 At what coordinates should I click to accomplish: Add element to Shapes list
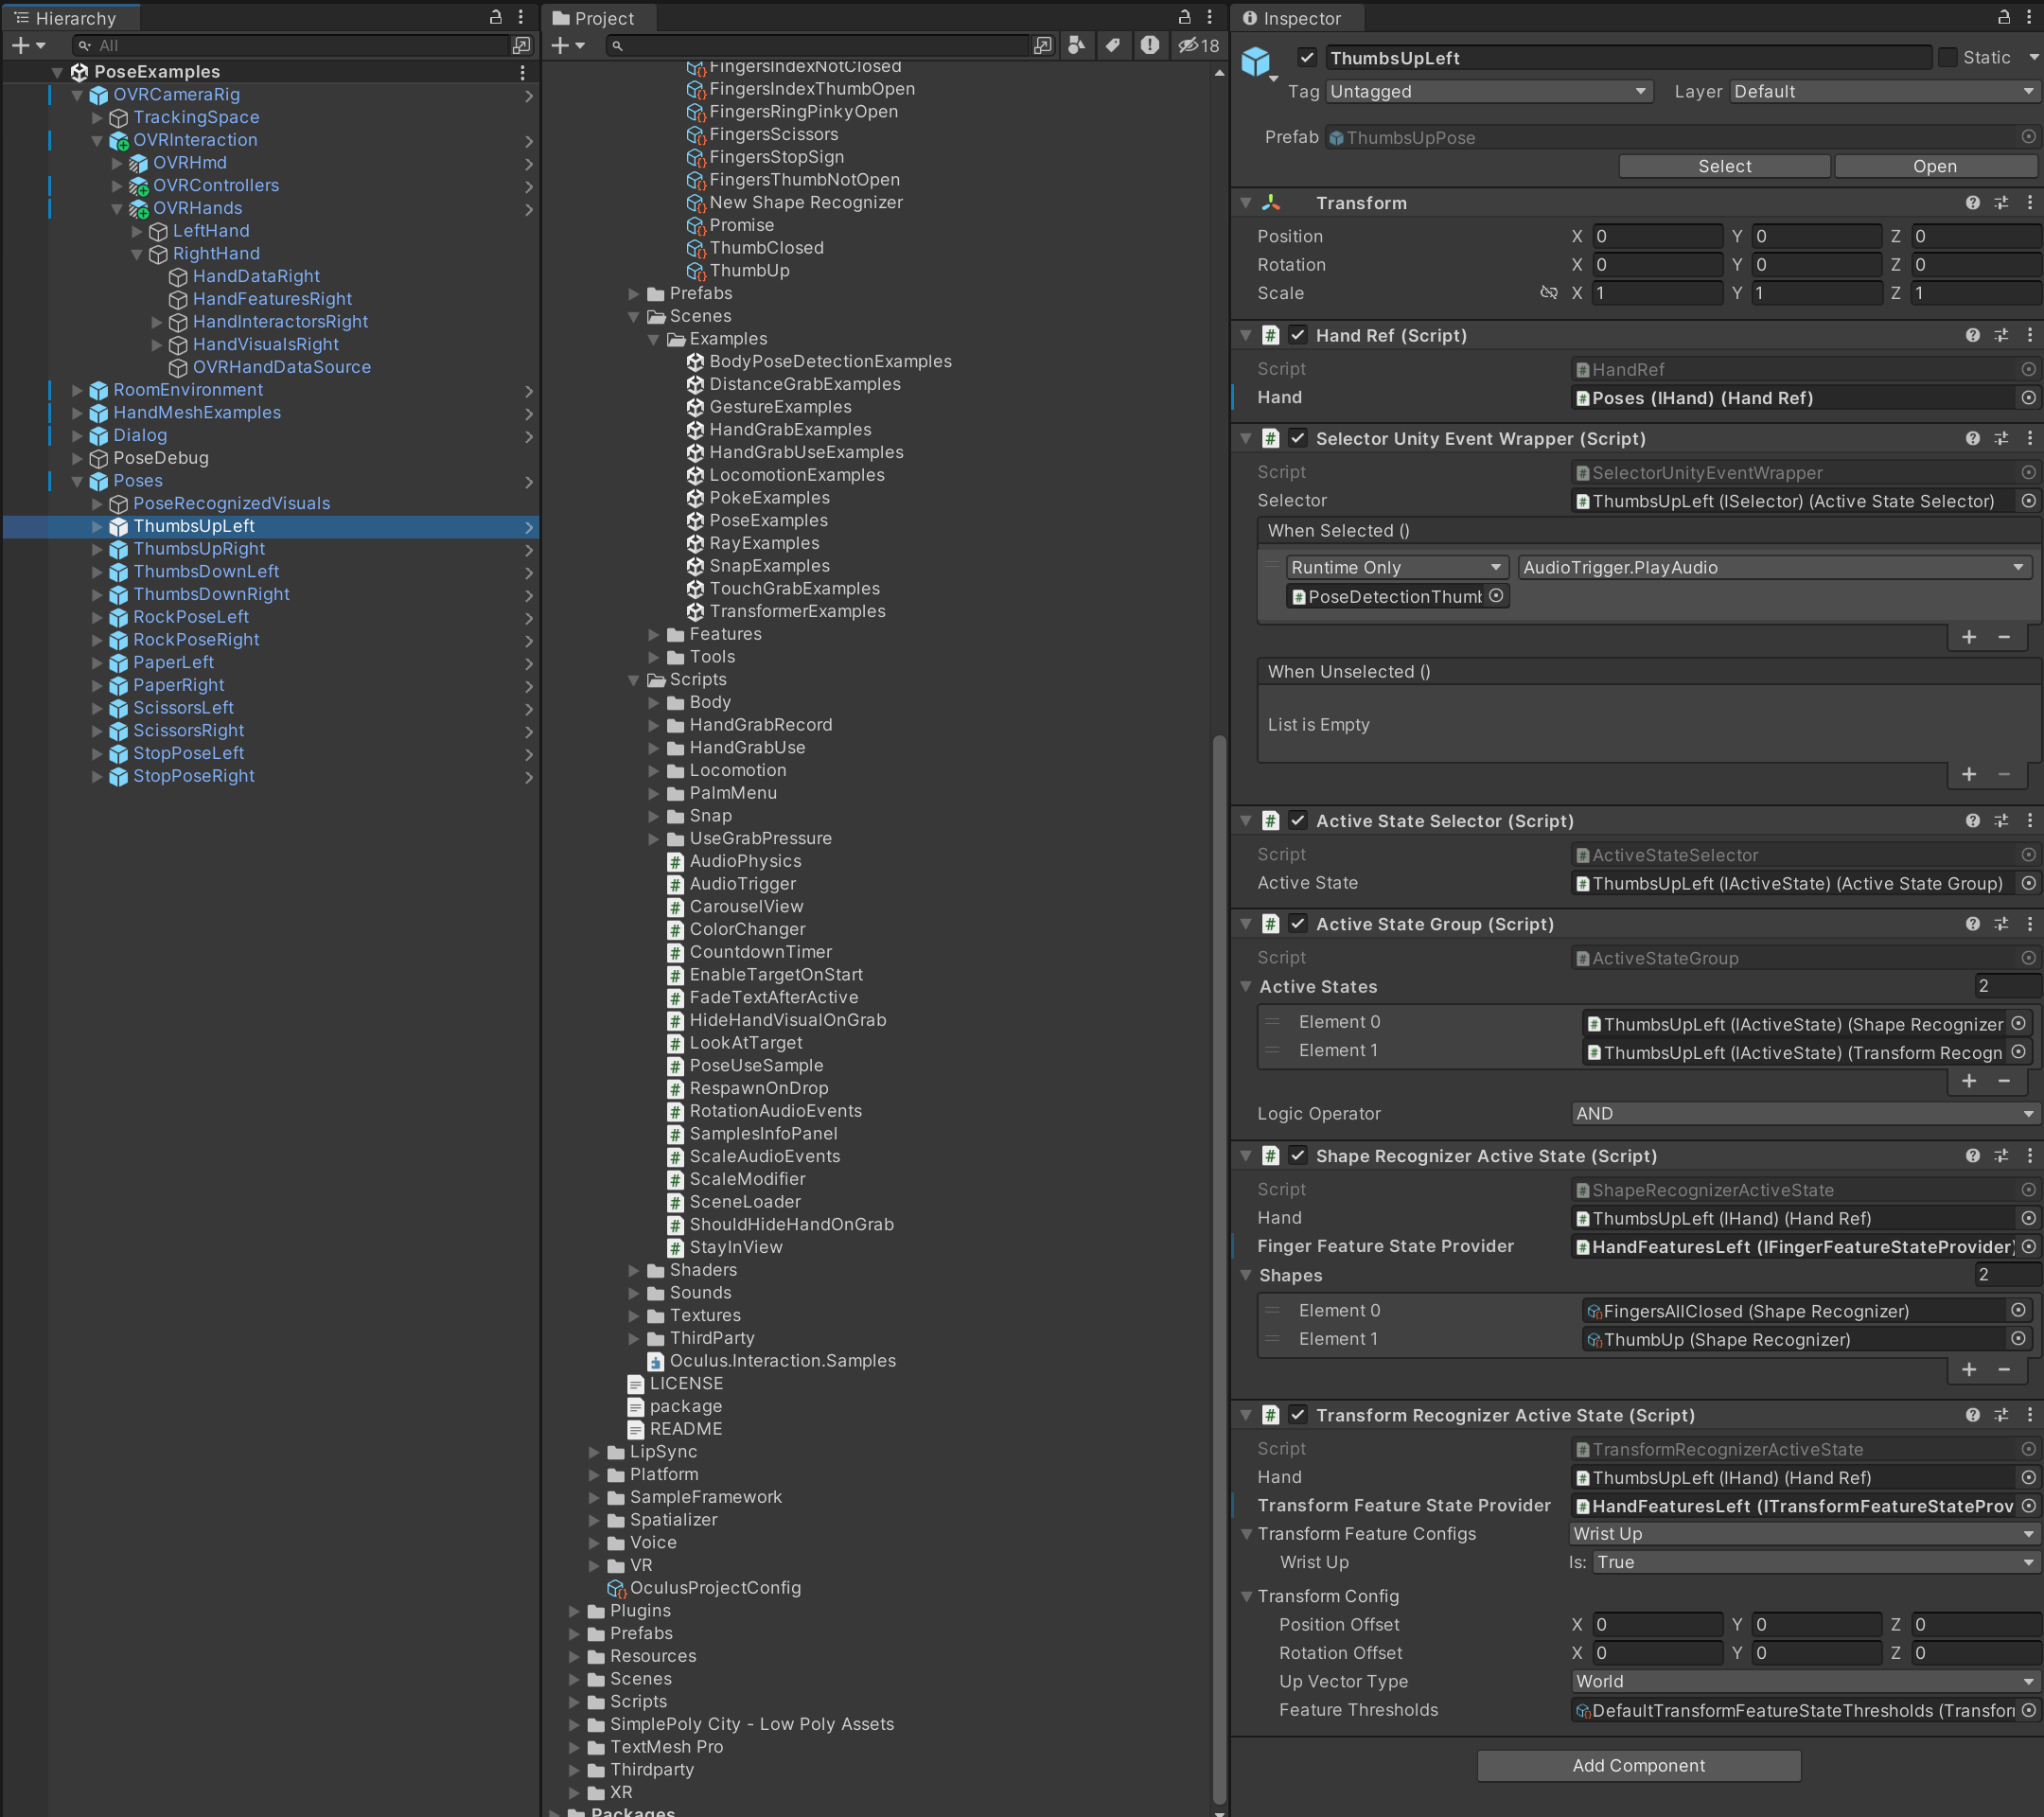tap(1968, 1369)
